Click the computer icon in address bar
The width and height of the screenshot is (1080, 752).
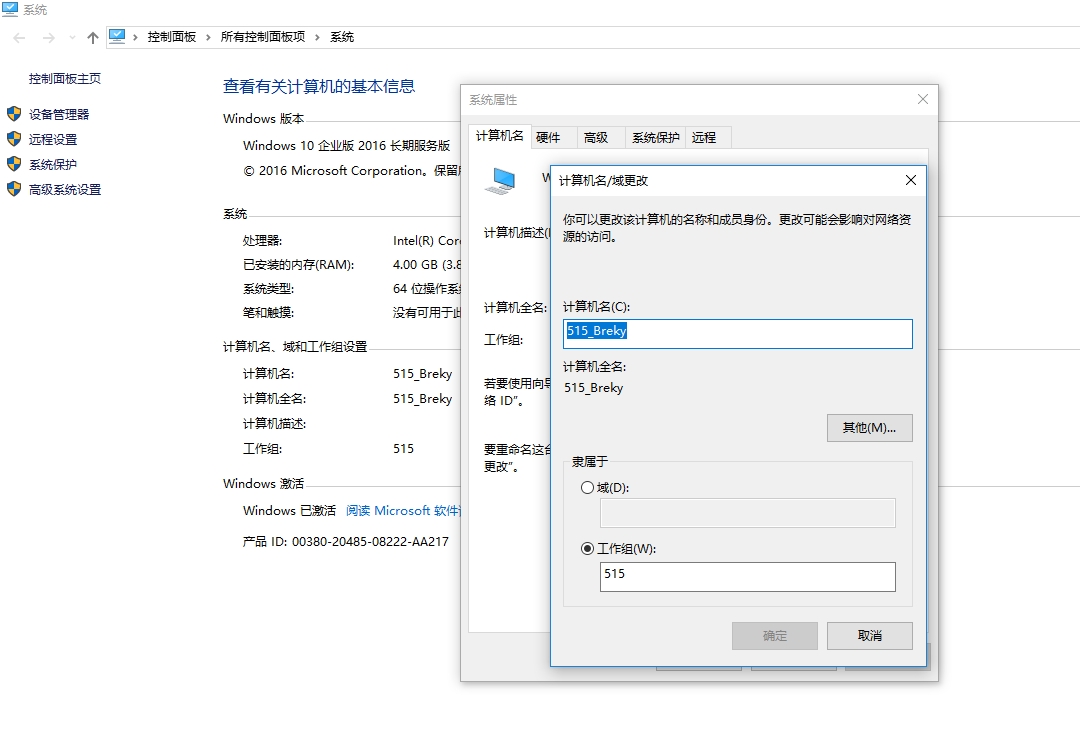tap(117, 36)
